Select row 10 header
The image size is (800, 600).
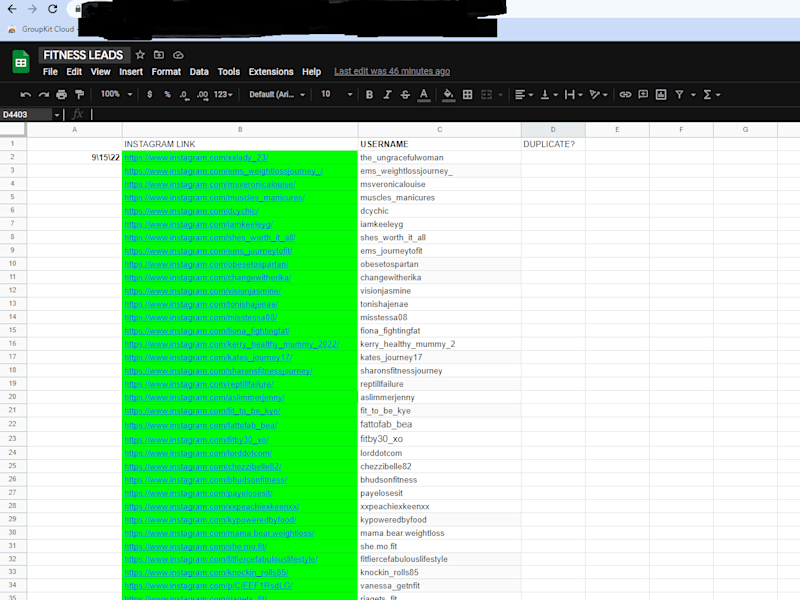click(13, 263)
